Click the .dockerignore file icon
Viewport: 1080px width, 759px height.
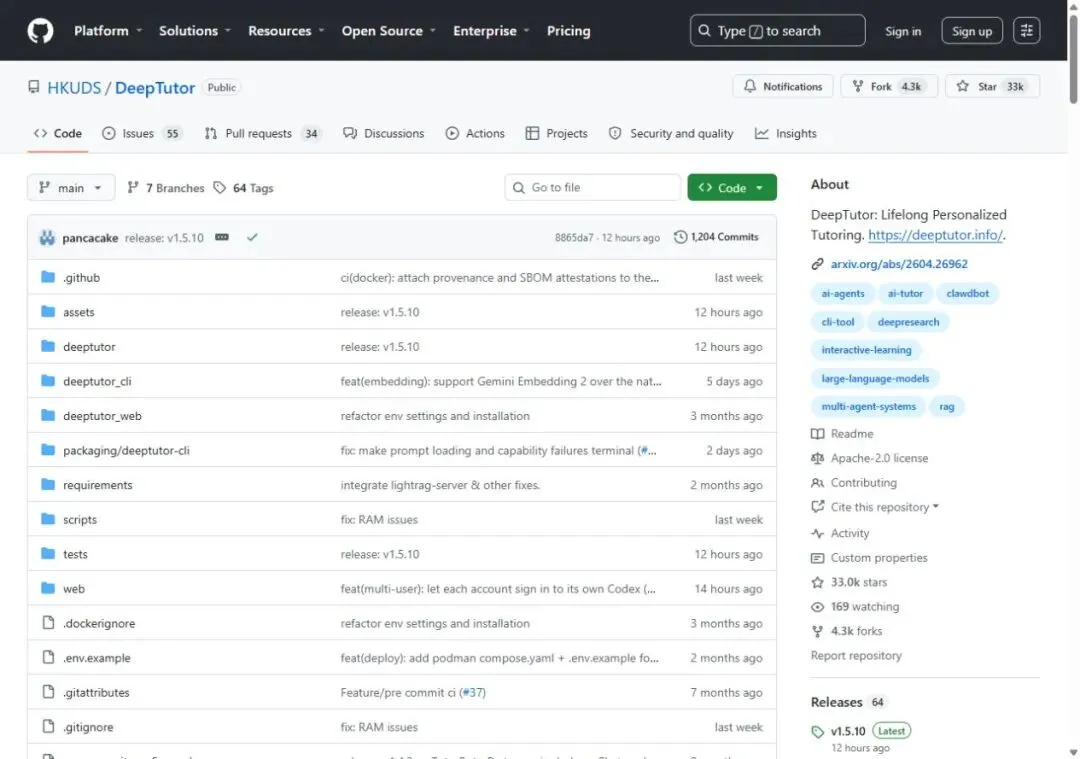click(x=48, y=623)
